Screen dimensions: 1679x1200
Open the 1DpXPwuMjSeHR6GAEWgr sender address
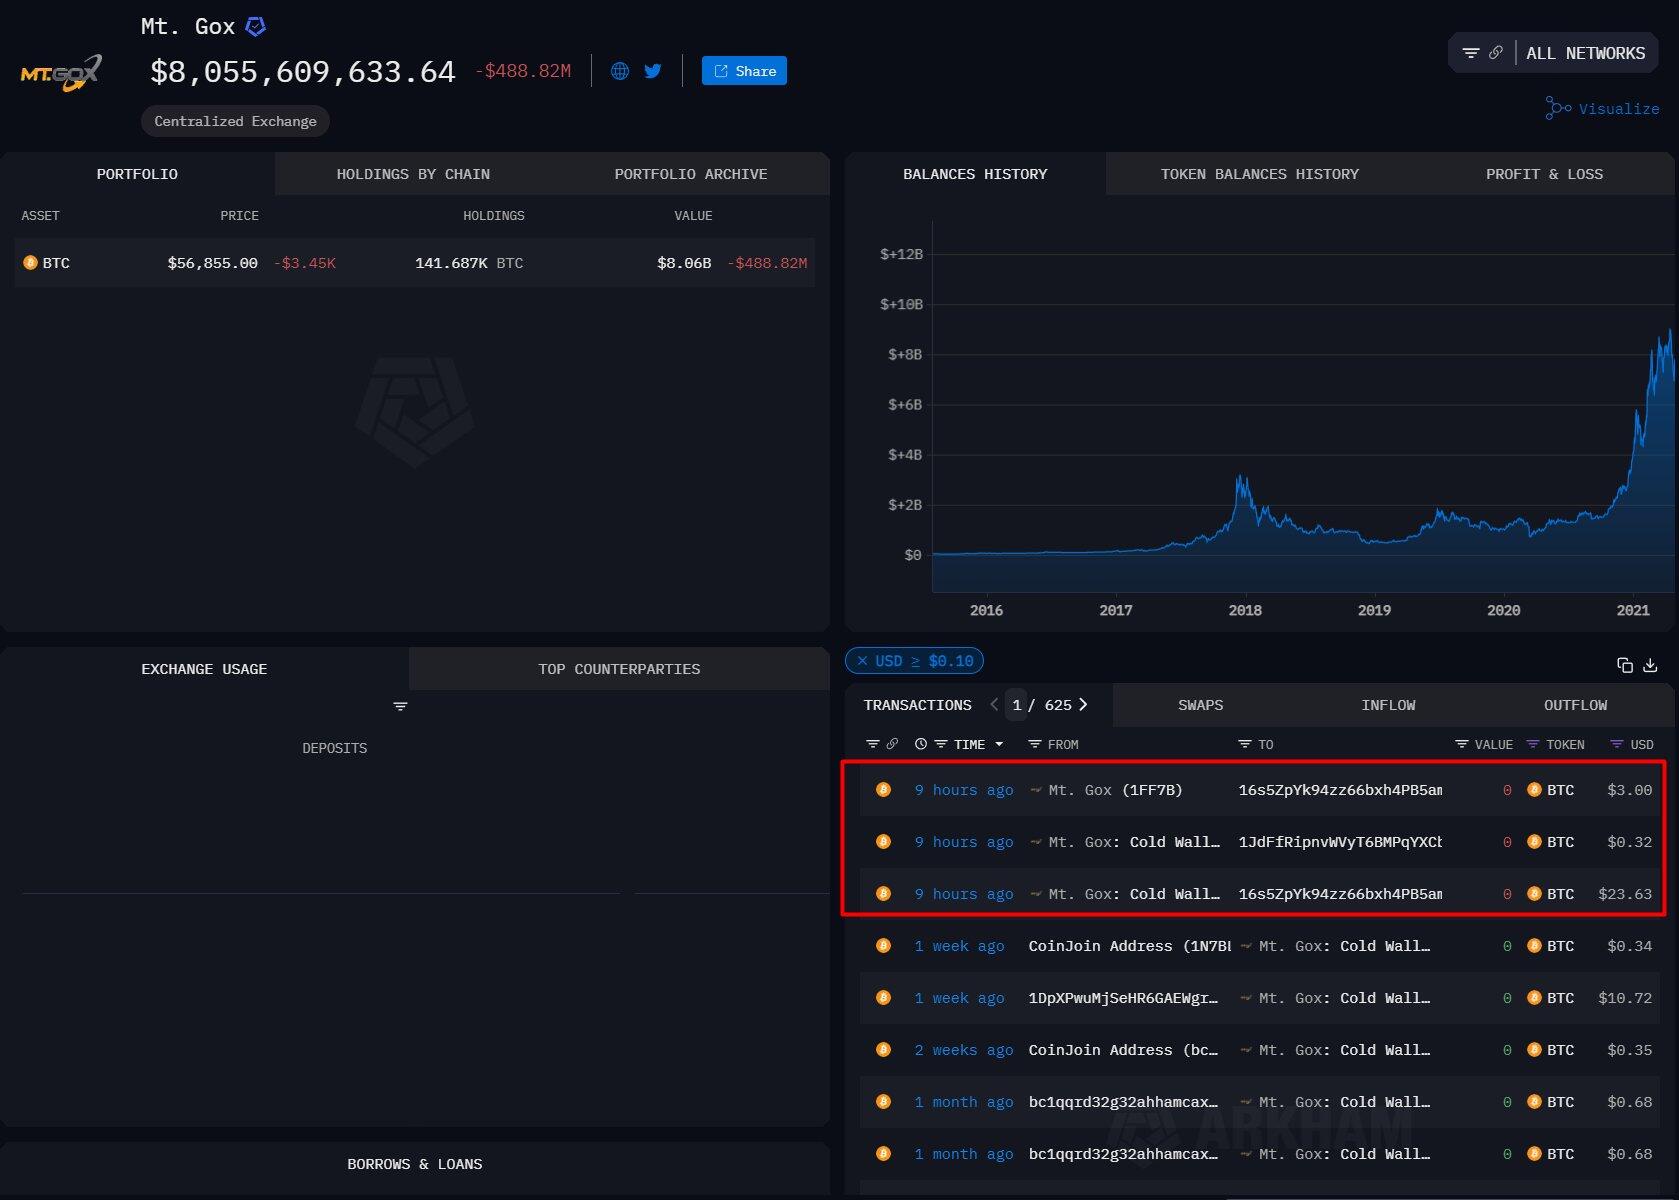(x=1123, y=998)
